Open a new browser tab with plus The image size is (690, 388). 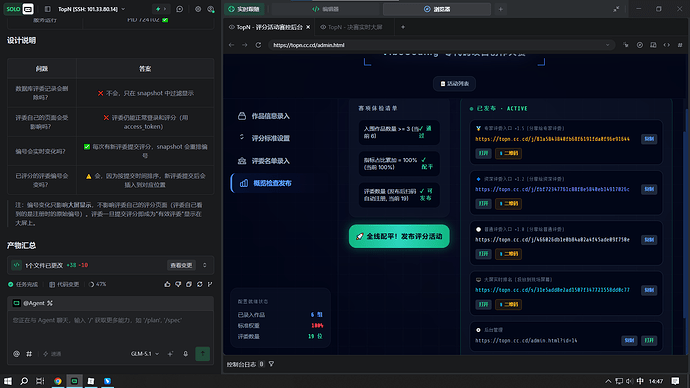click(x=403, y=27)
